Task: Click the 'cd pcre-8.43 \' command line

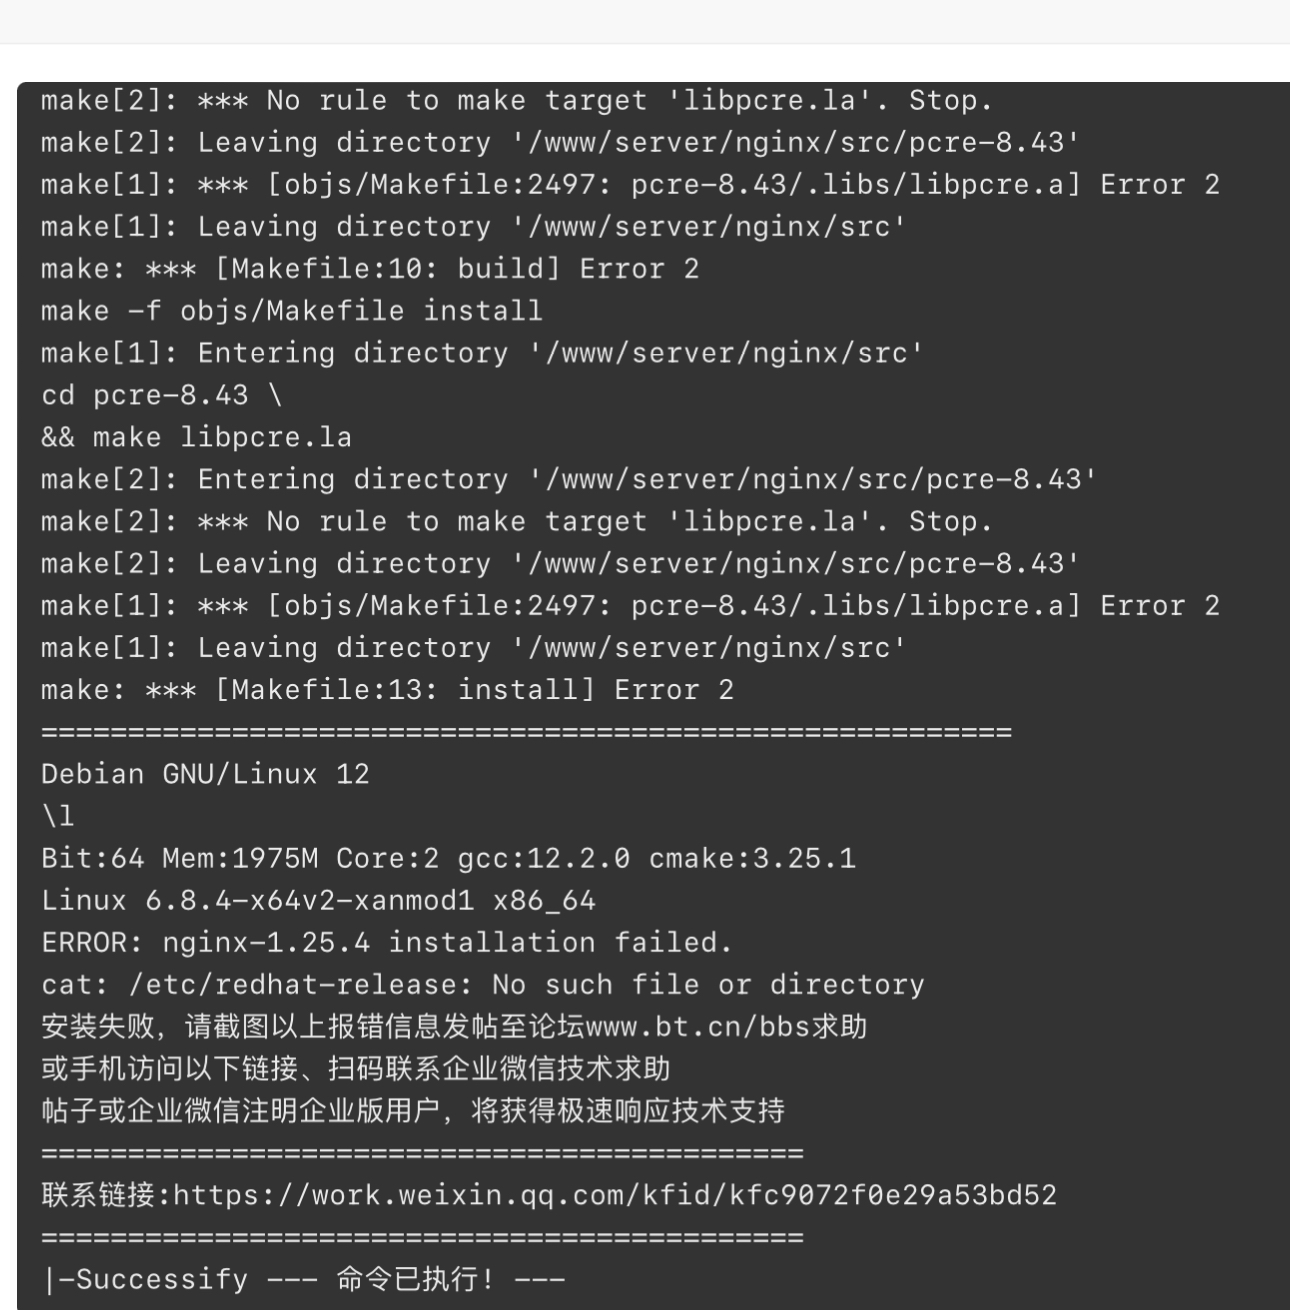Action: [x=162, y=395]
